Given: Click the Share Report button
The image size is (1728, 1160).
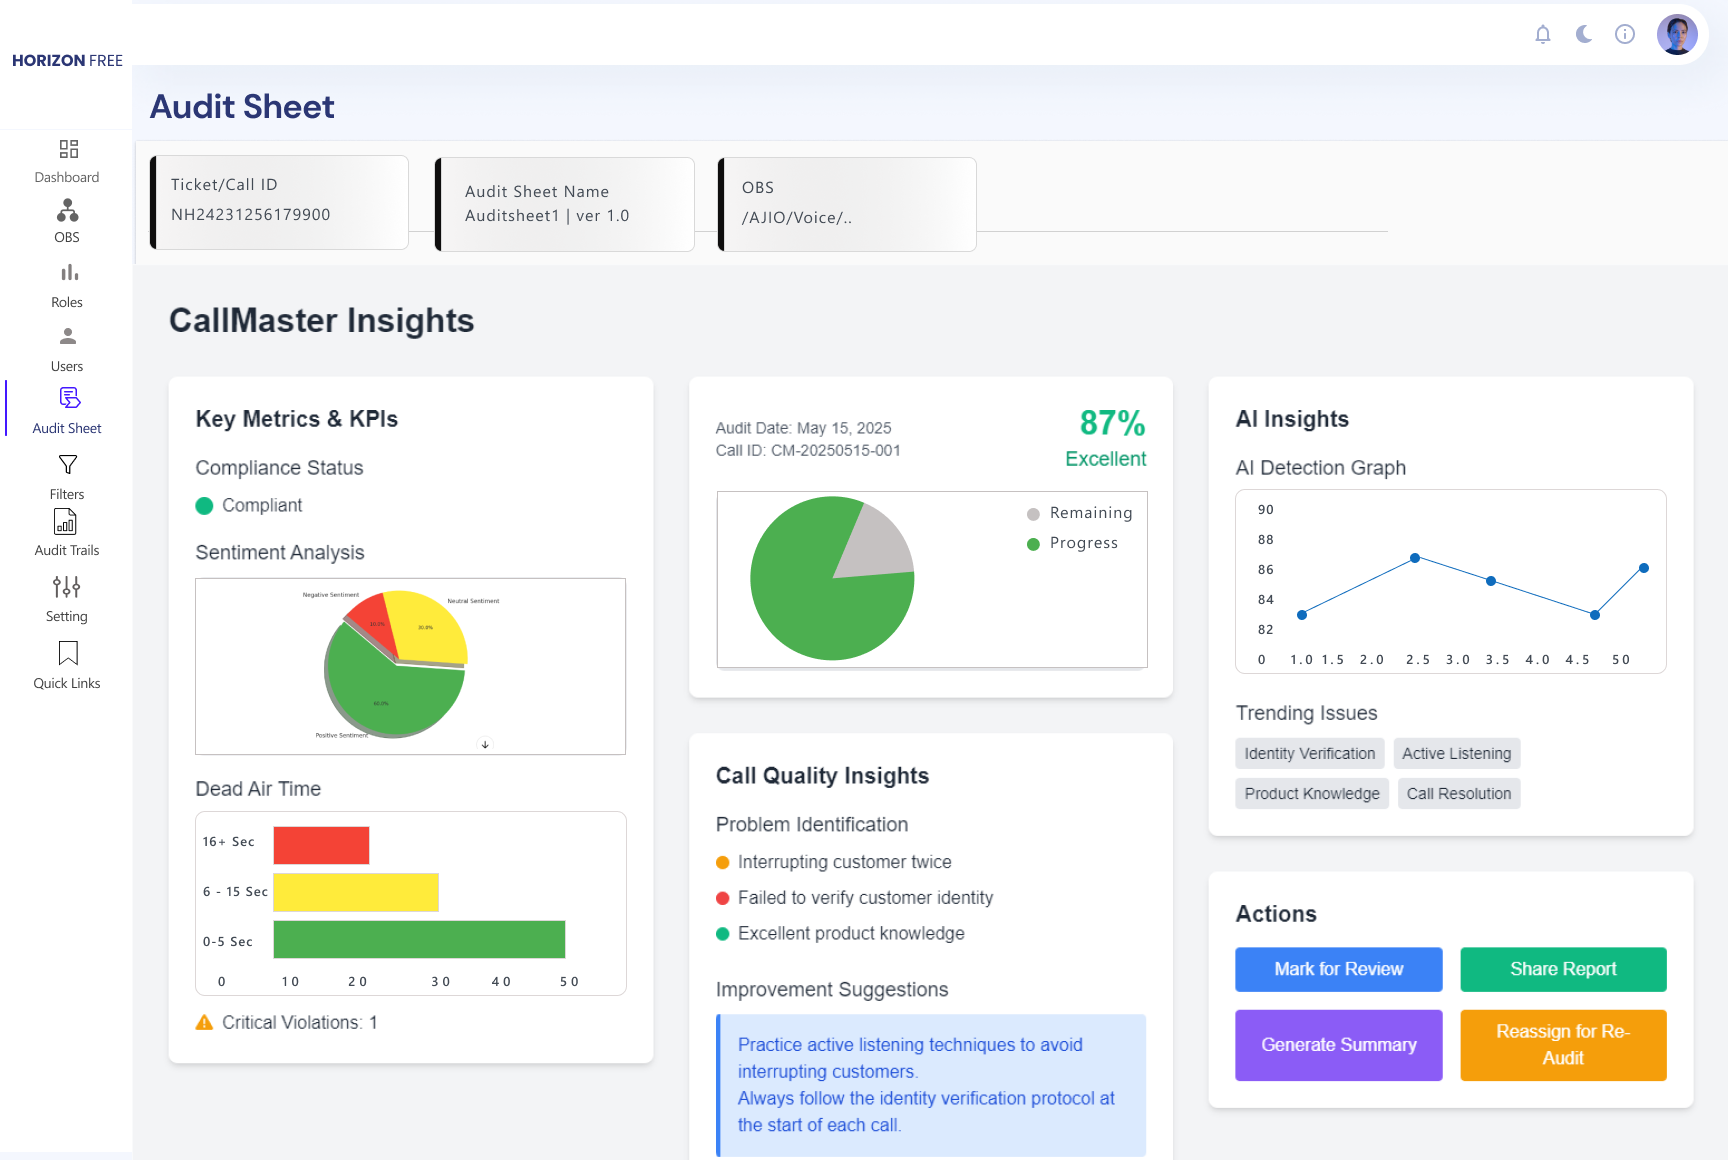Looking at the screenshot, I should pos(1563,969).
